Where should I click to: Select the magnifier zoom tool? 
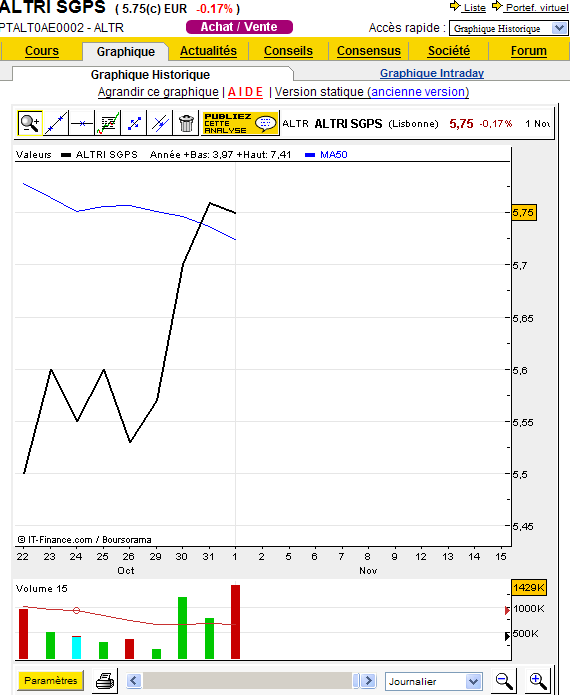30,123
